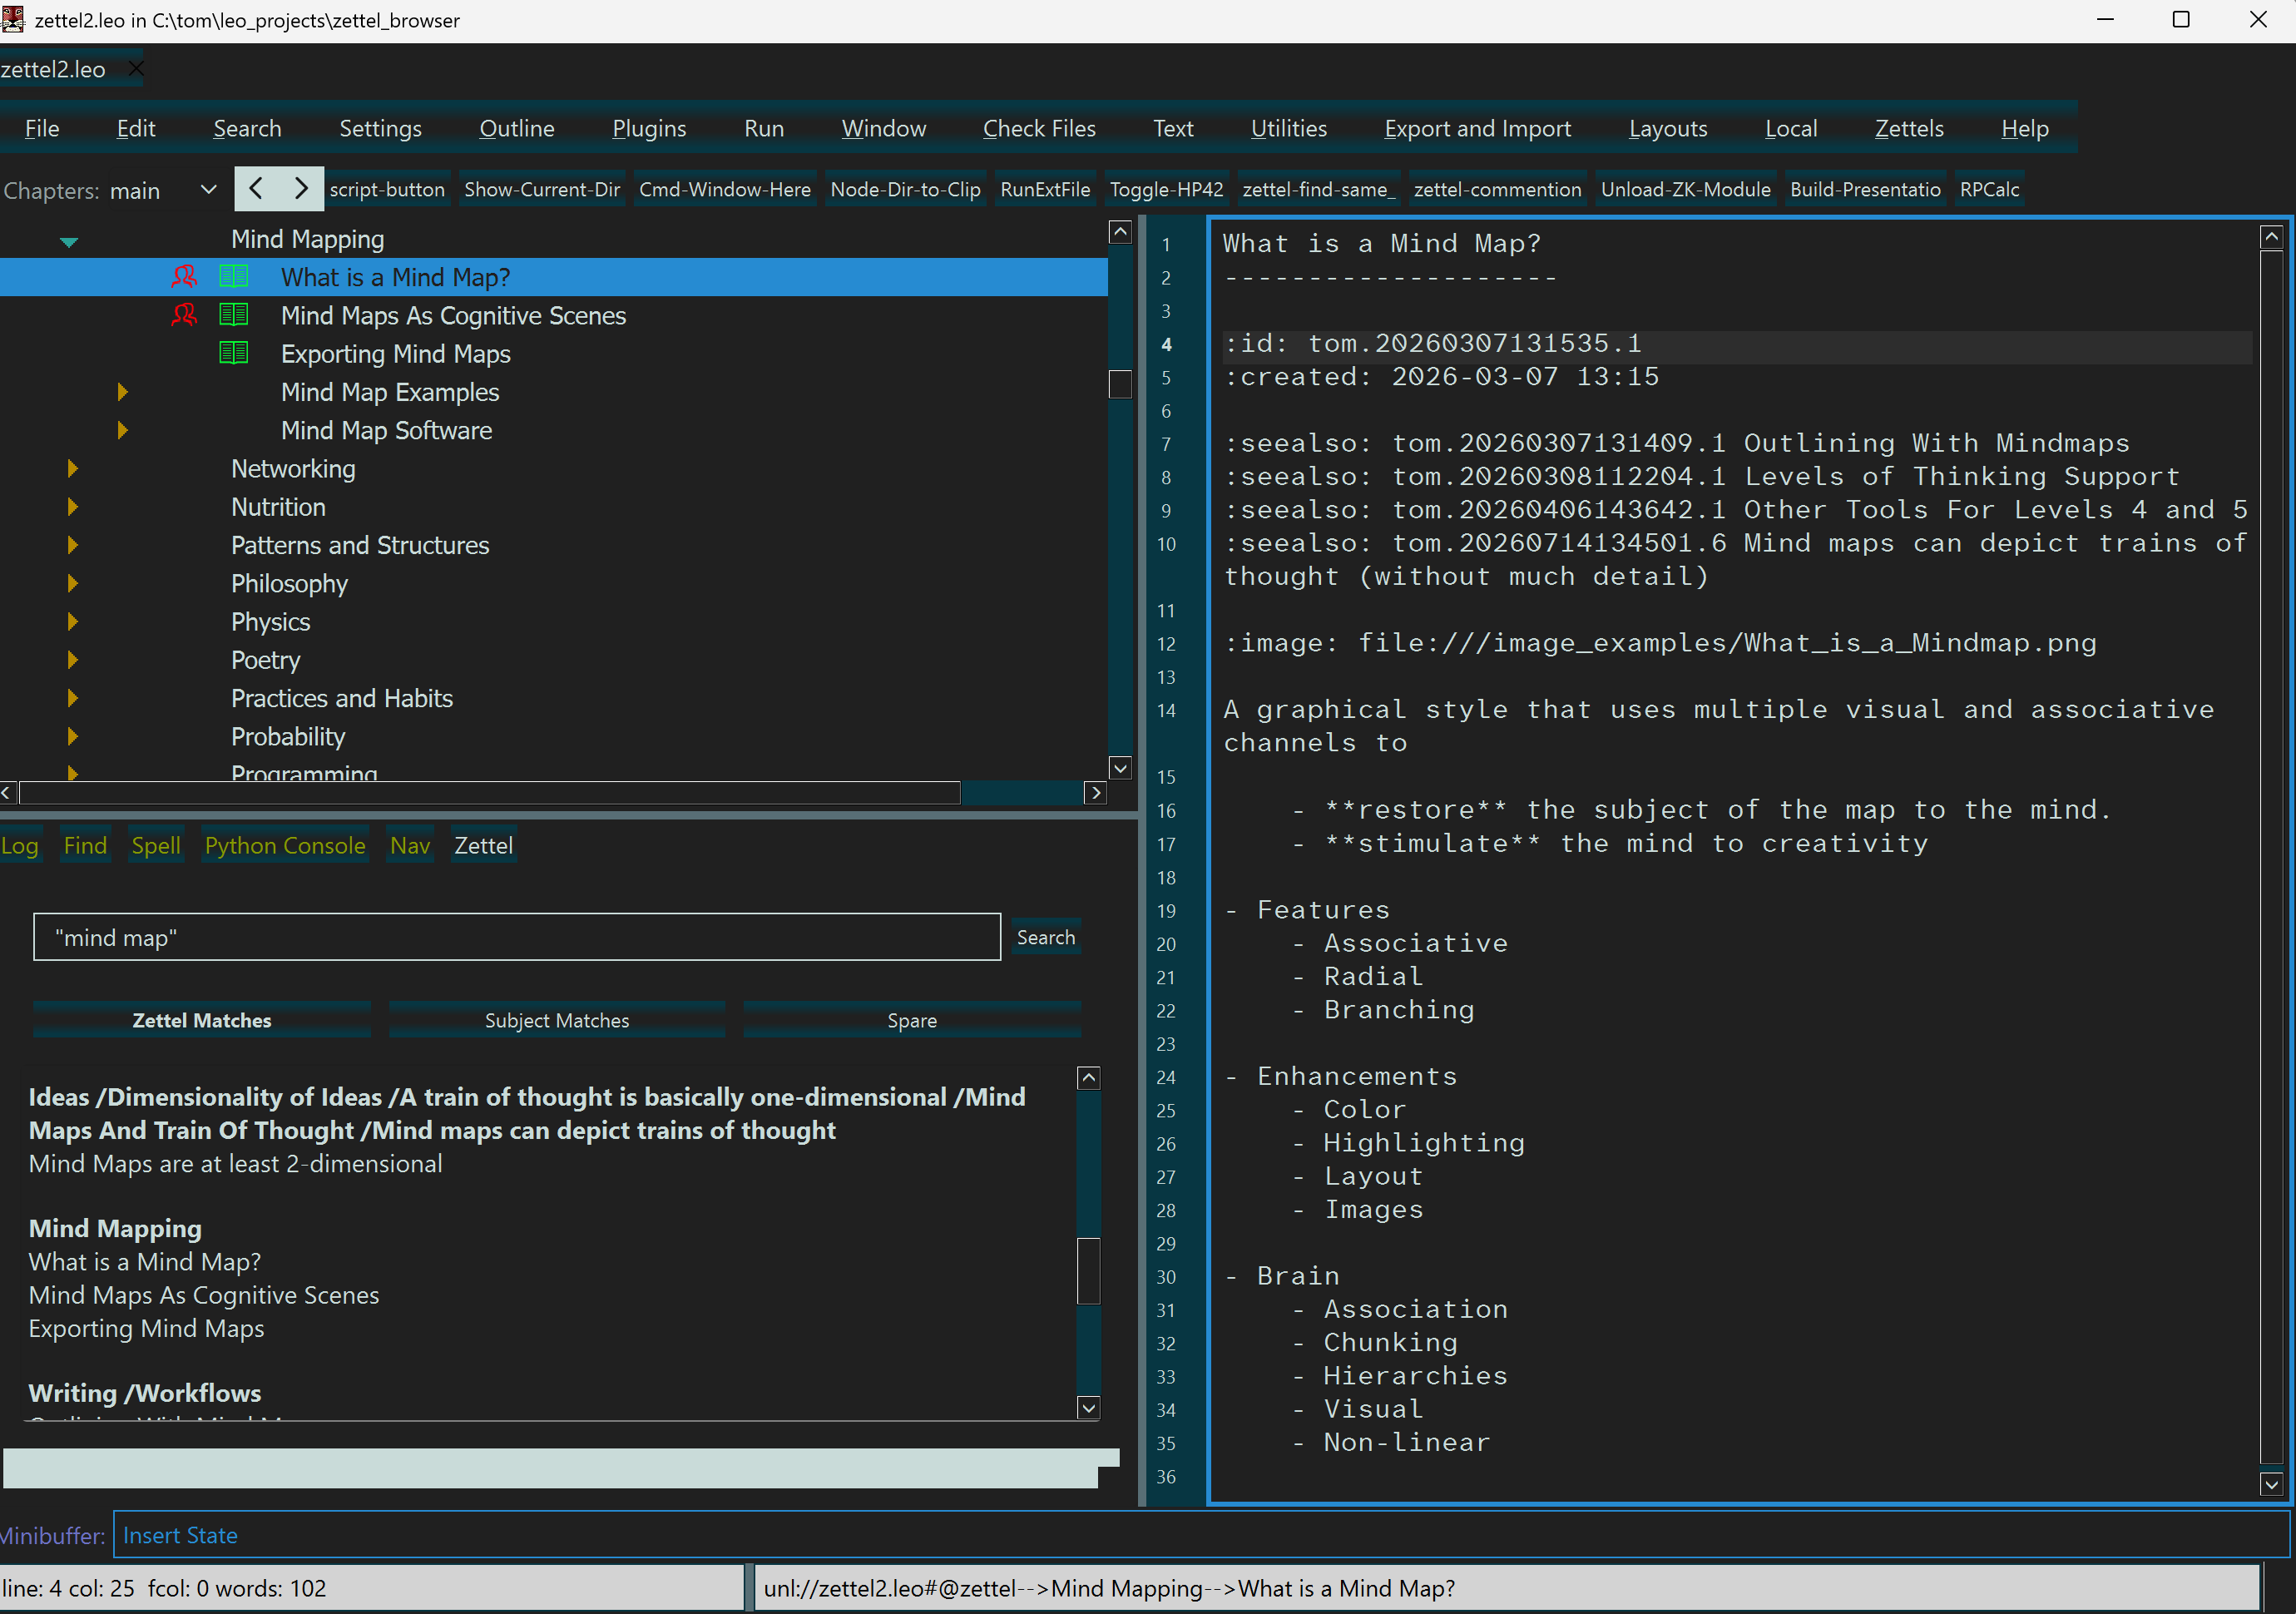Image resolution: width=2296 pixels, height=1614 pixels.
Task: Click the outline pane scroll-down arrow
Action: point(1120,767)
